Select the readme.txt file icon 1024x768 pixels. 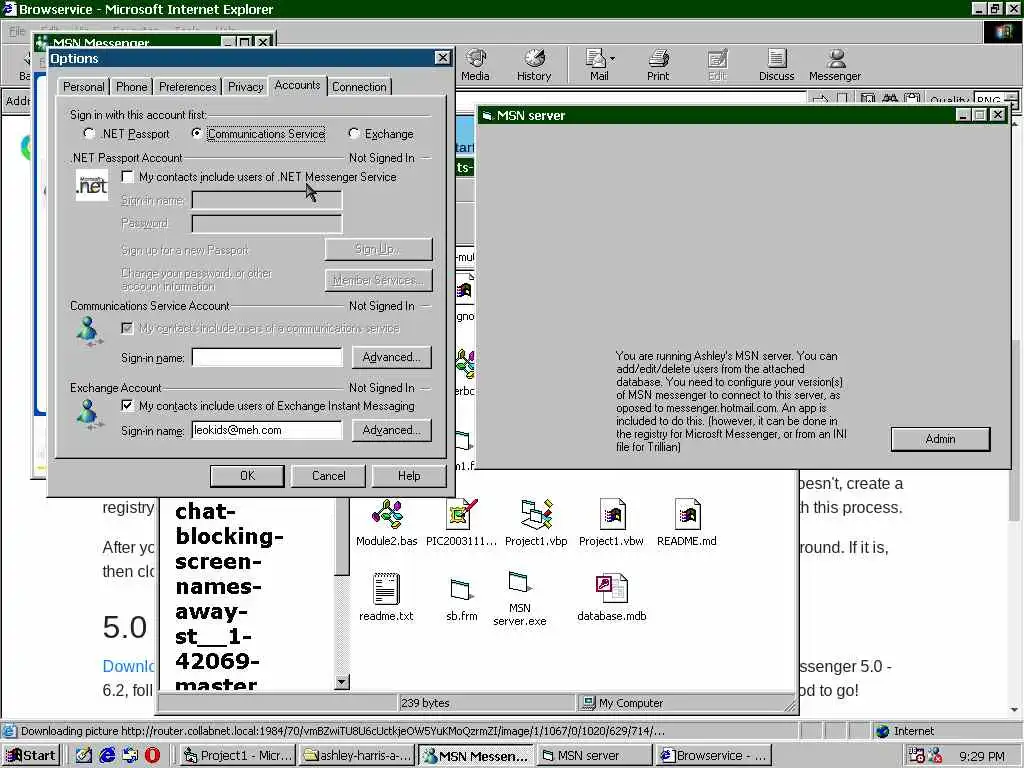(386, 597)
